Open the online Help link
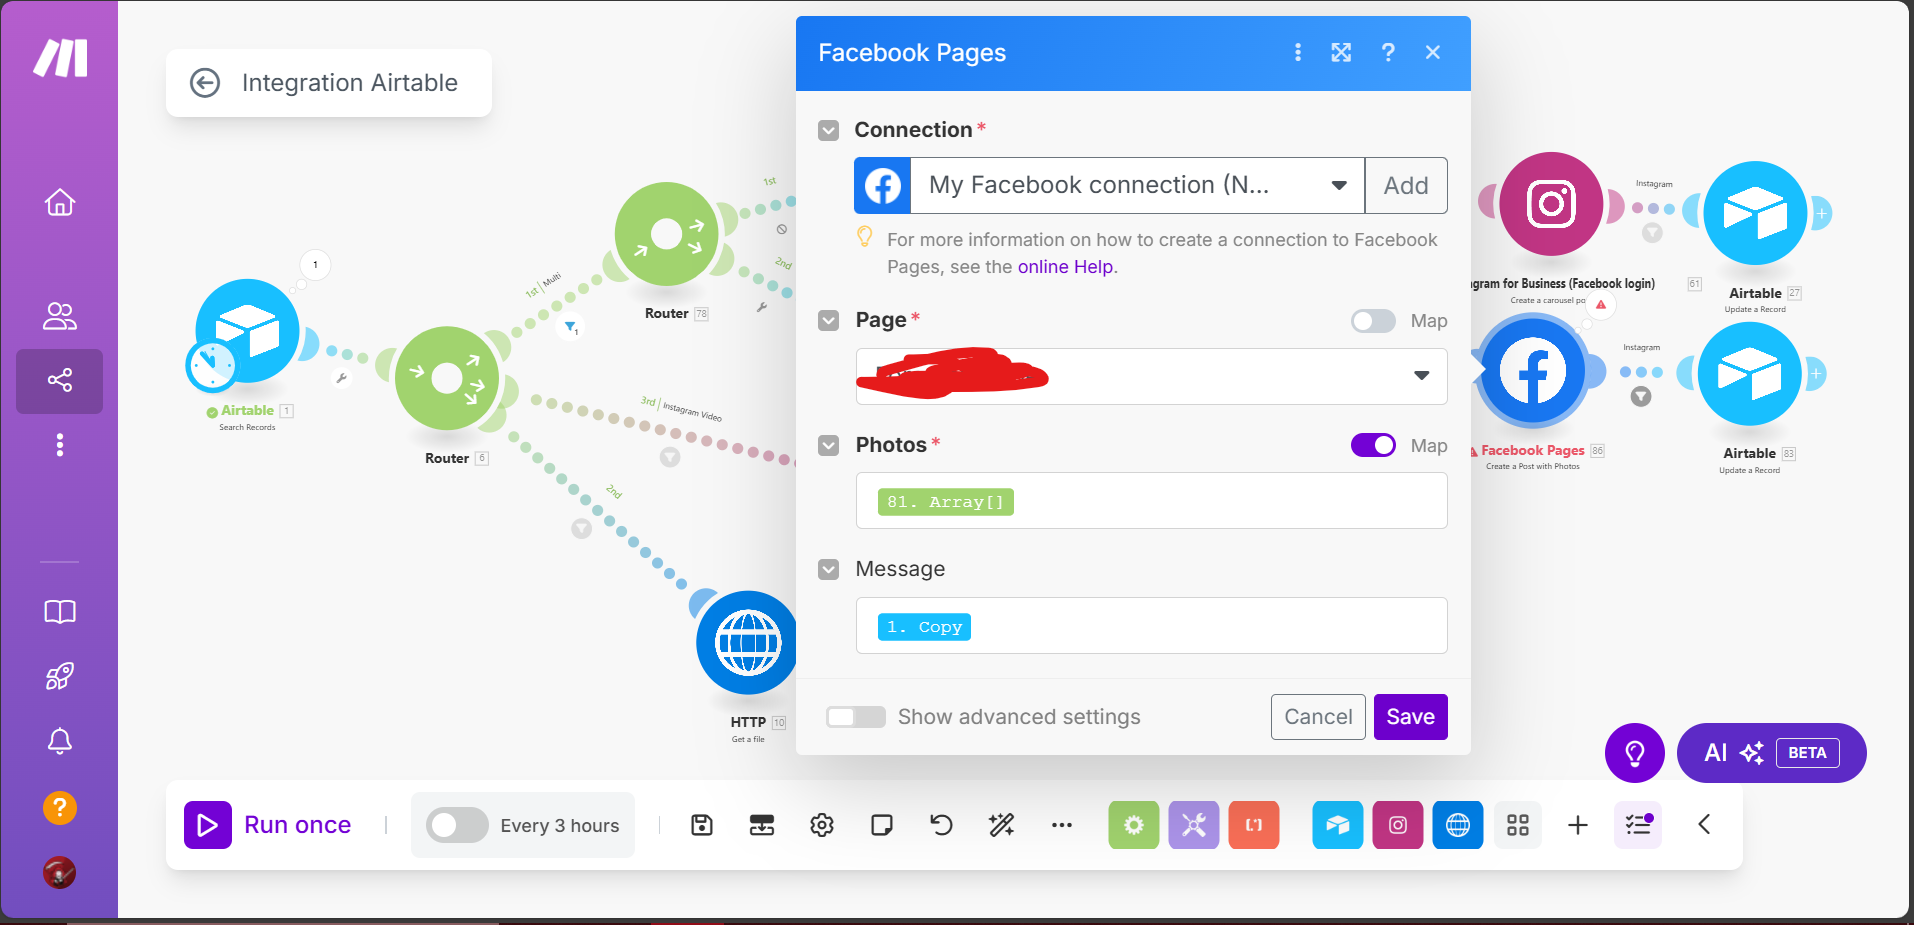 [x=1065, y=267]
